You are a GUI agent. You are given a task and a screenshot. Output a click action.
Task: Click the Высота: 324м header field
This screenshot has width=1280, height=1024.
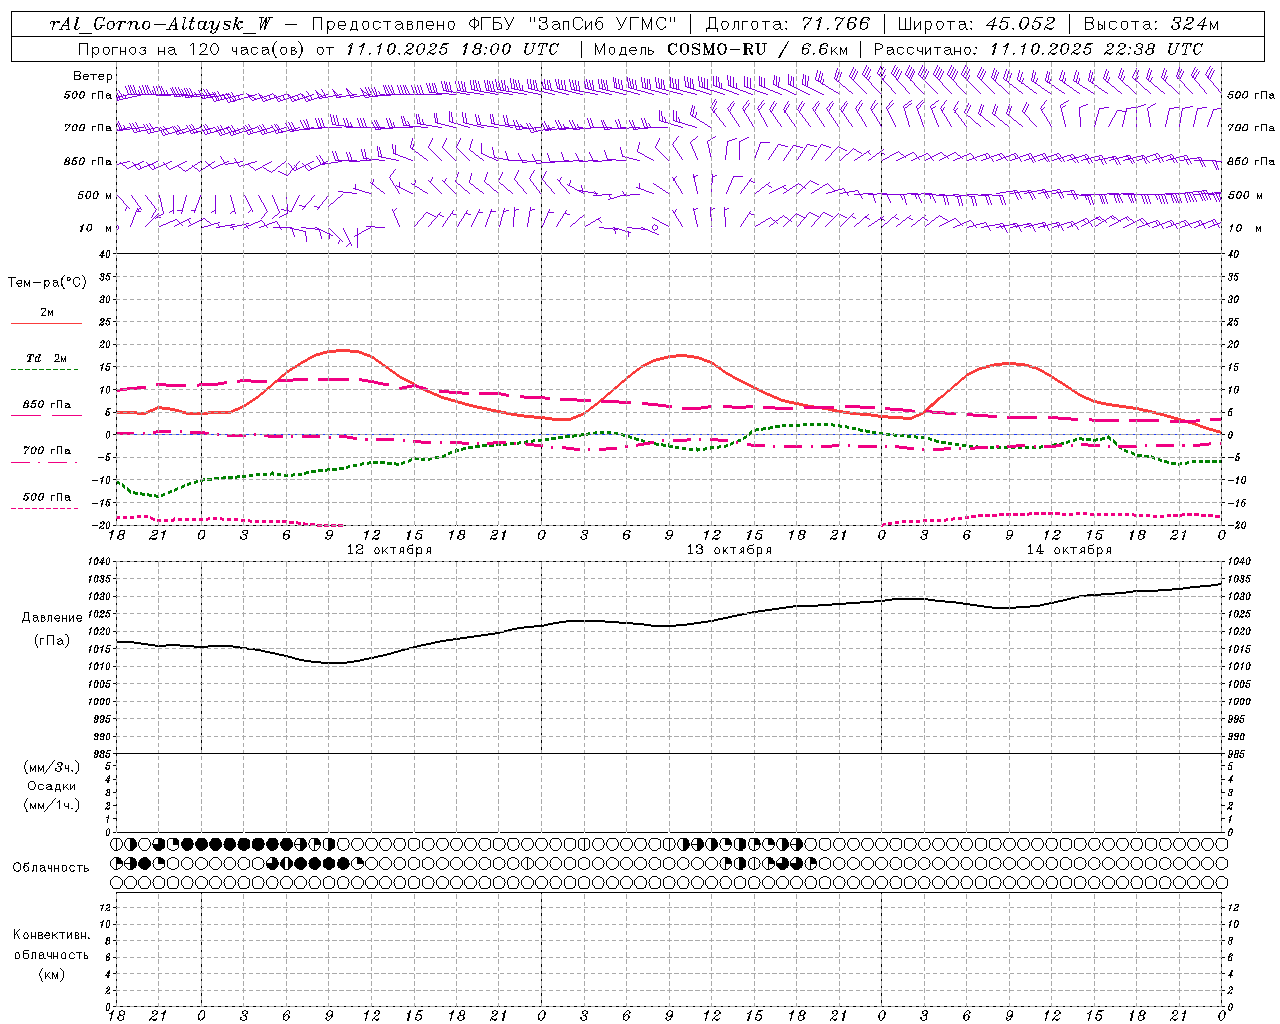[1151, 24]
